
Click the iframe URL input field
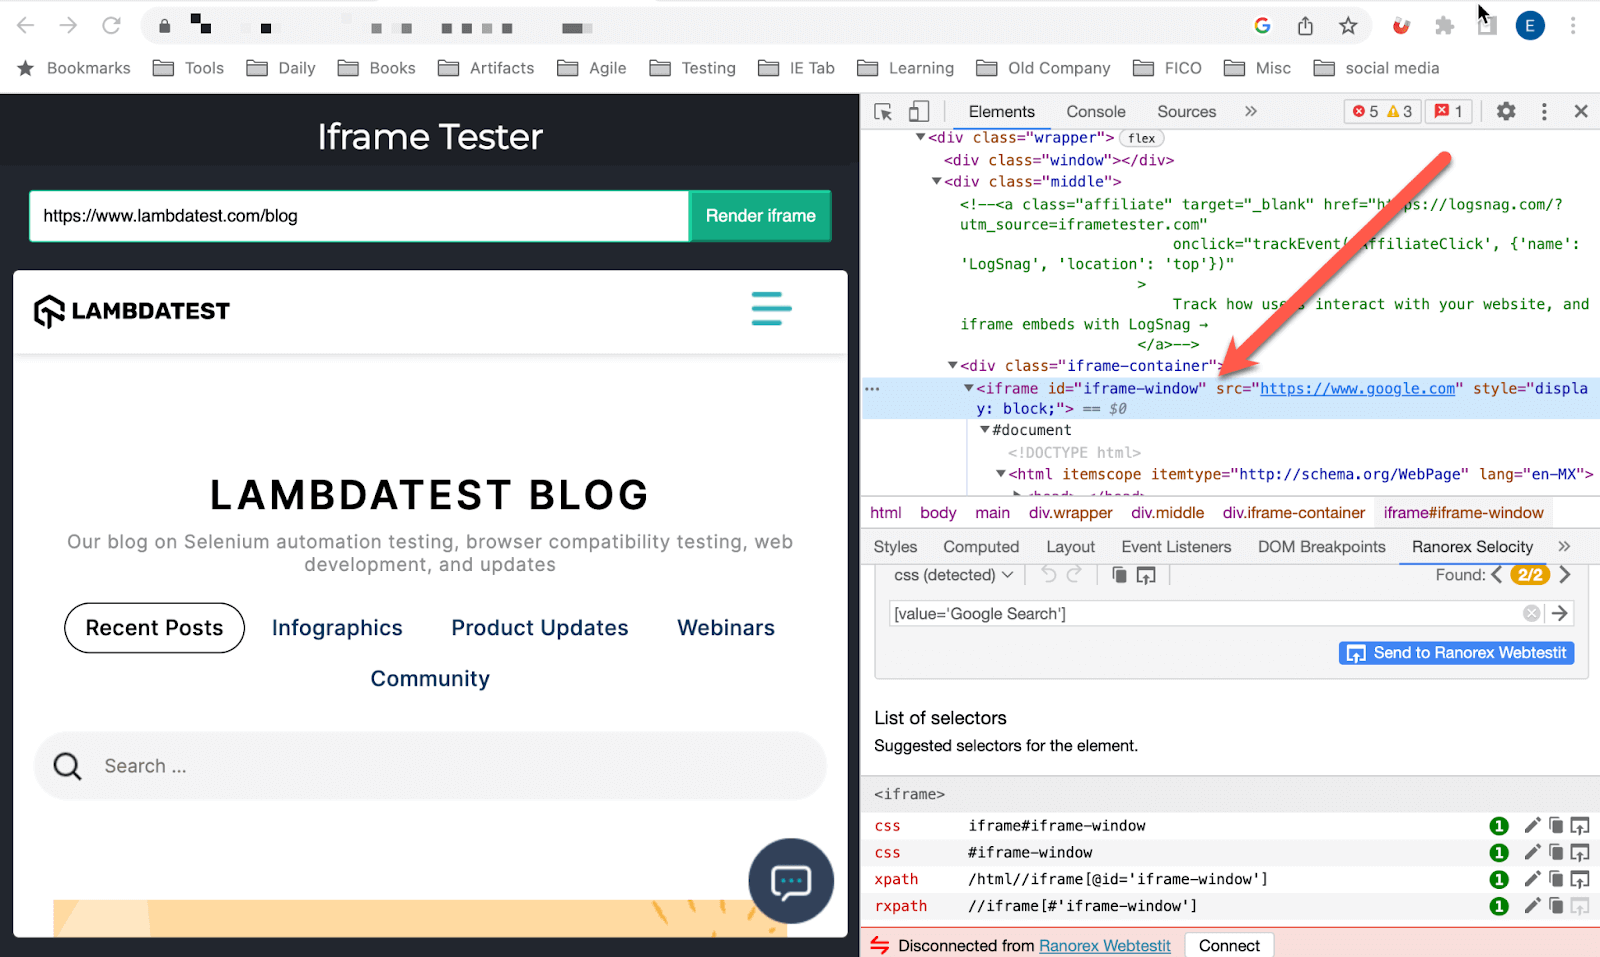tap(359, 216)
